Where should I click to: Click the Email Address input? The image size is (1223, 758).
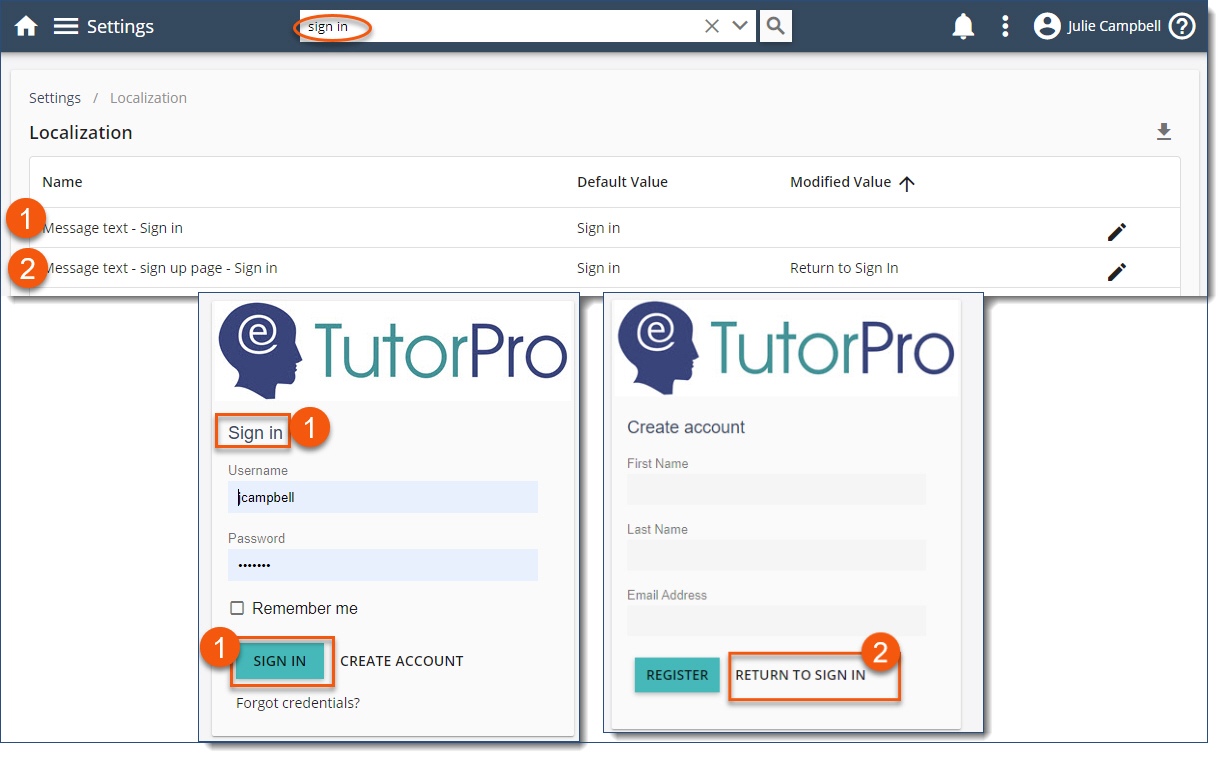[x=776, y=621]
